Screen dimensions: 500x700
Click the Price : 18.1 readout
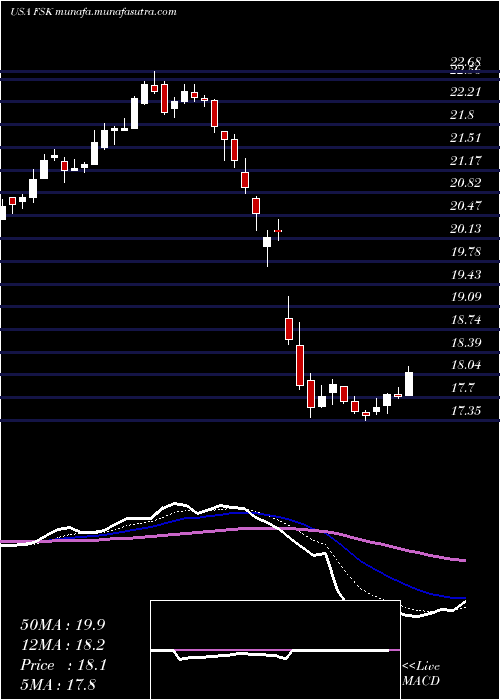63,665
